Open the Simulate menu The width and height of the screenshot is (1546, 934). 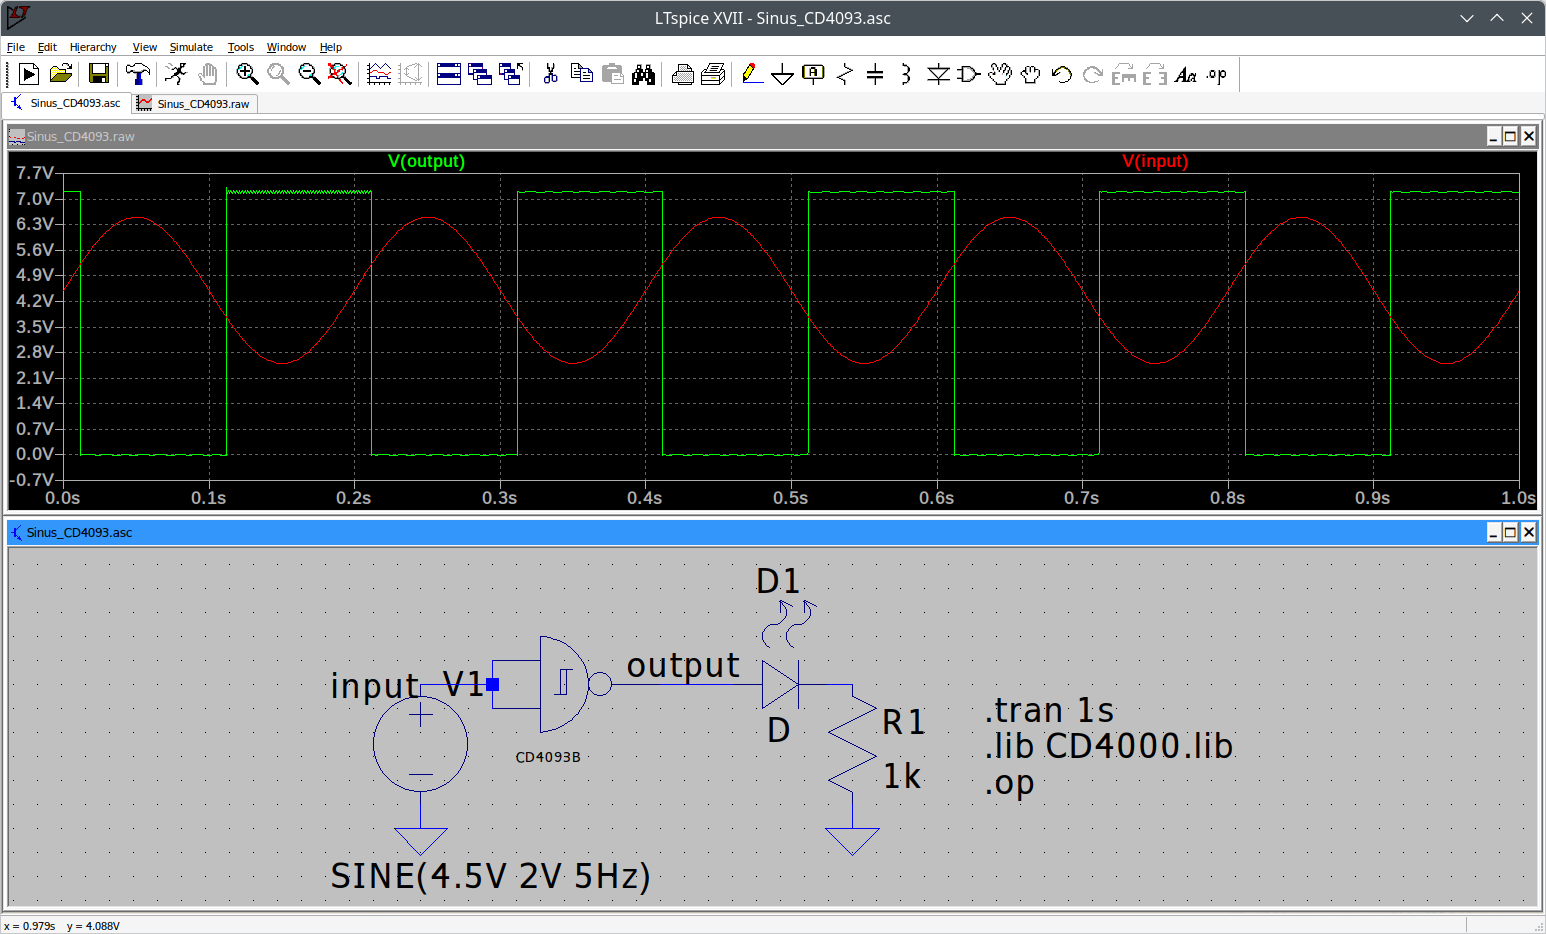click(x=191, y=47)
